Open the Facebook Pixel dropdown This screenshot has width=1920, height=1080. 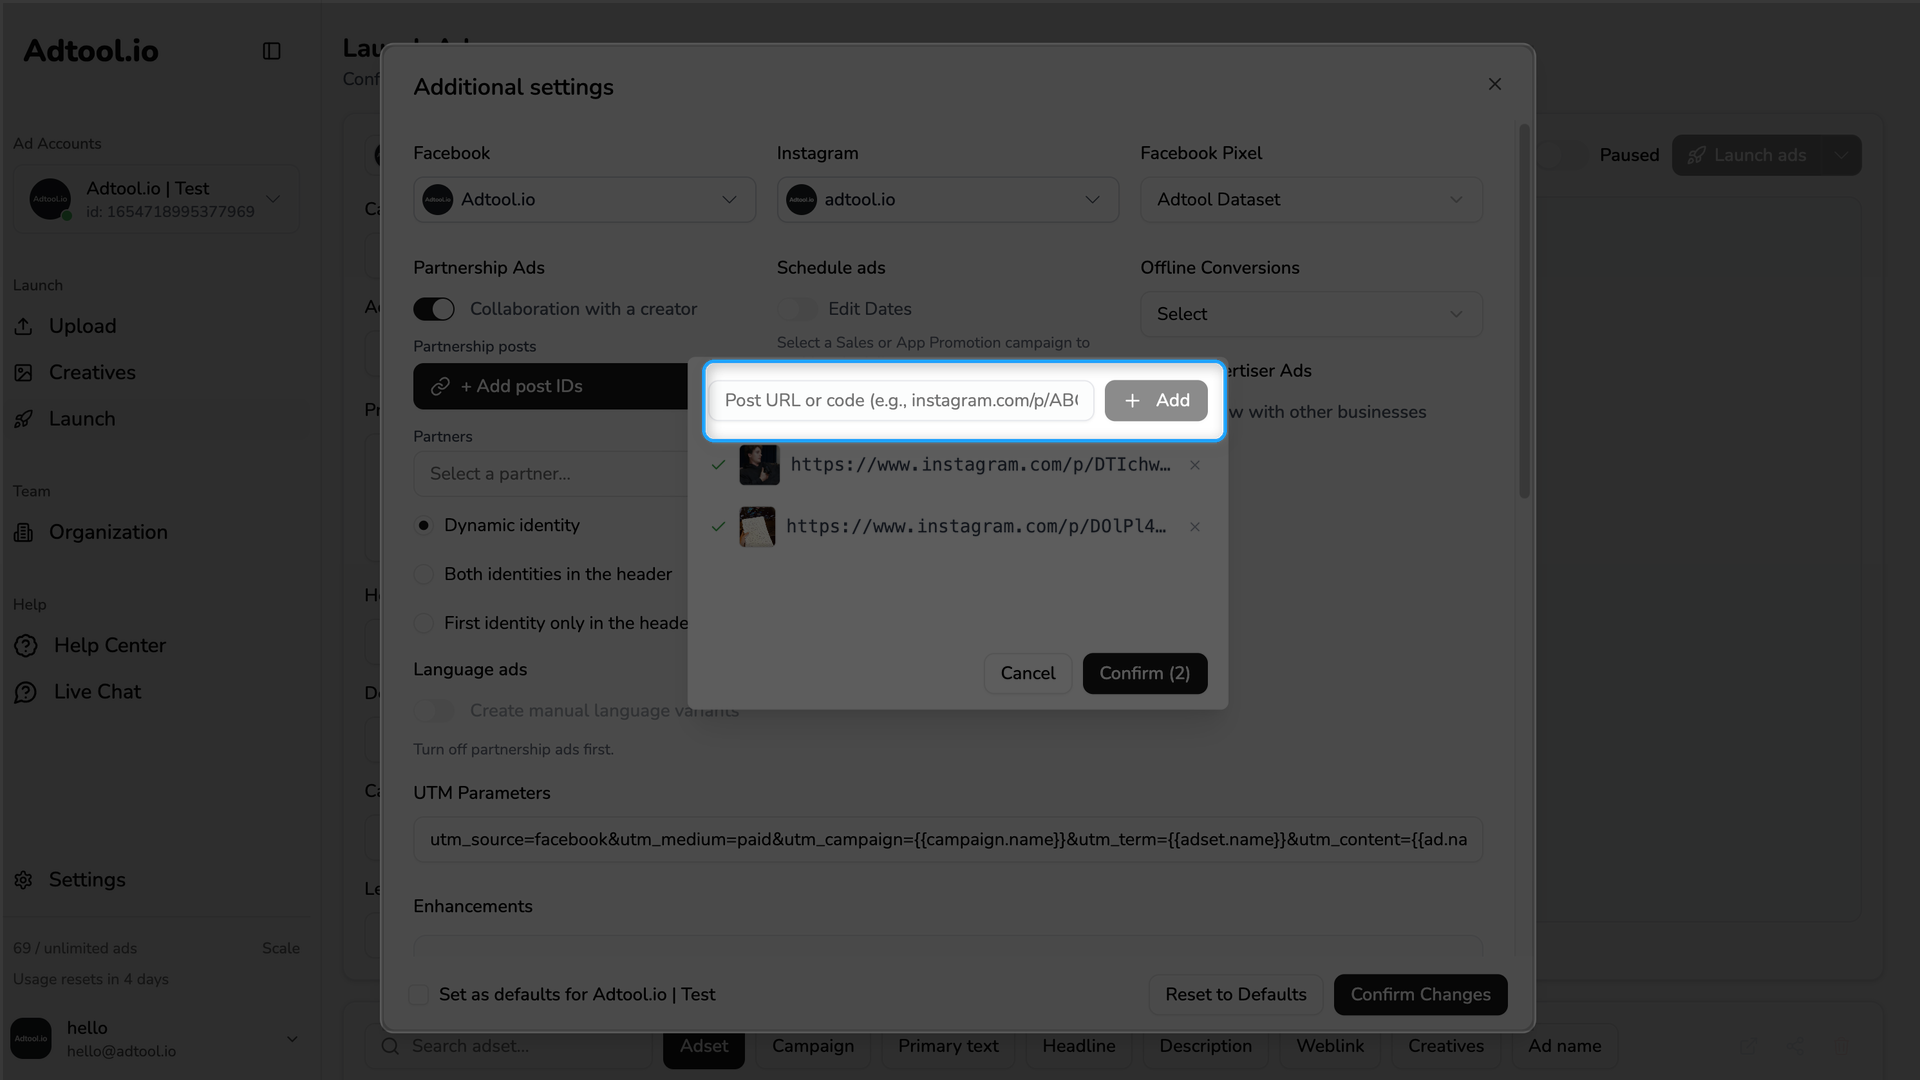click(1311, 199)
